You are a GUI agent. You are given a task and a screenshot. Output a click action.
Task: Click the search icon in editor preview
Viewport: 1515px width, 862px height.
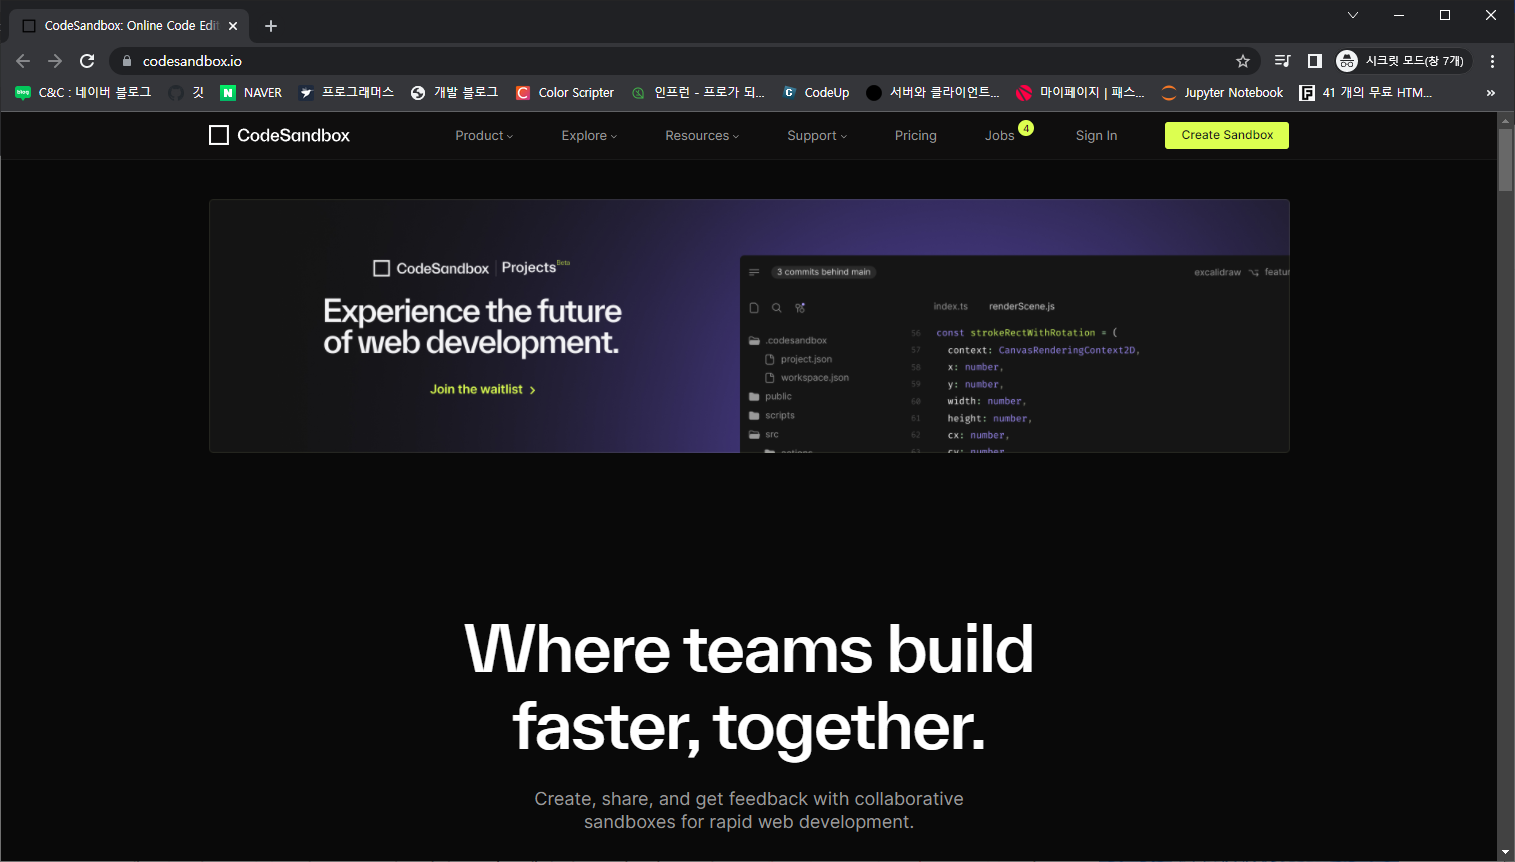point(776,308)
